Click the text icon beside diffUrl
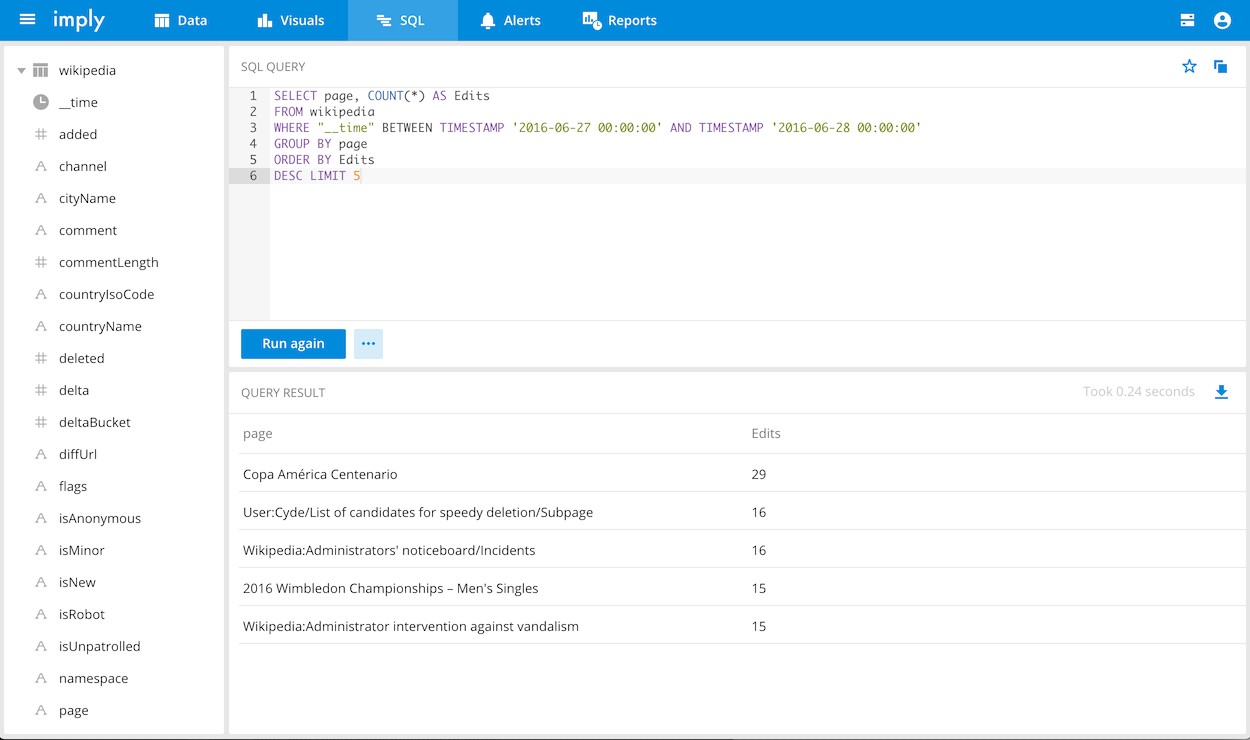This screenshot has height=740, width=1250. [41, 454]
